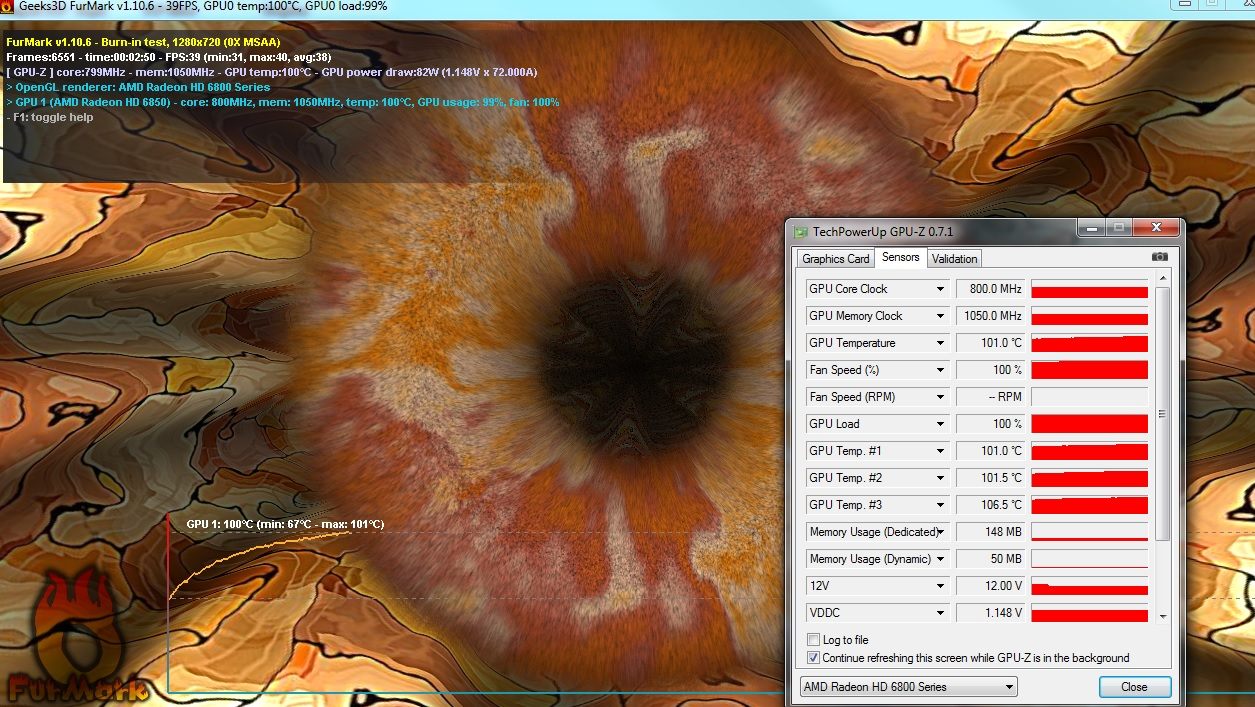Viewport: 1255px width, 707px height.
Task: Click the sensor list scrollbar thumb
Action: click(1162, 414)
